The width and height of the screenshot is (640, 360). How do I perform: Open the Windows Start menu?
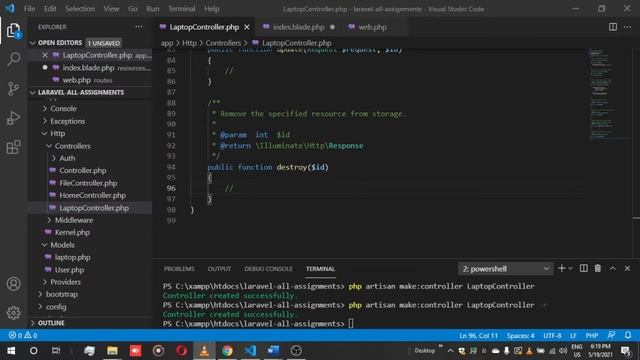[11, 351]
